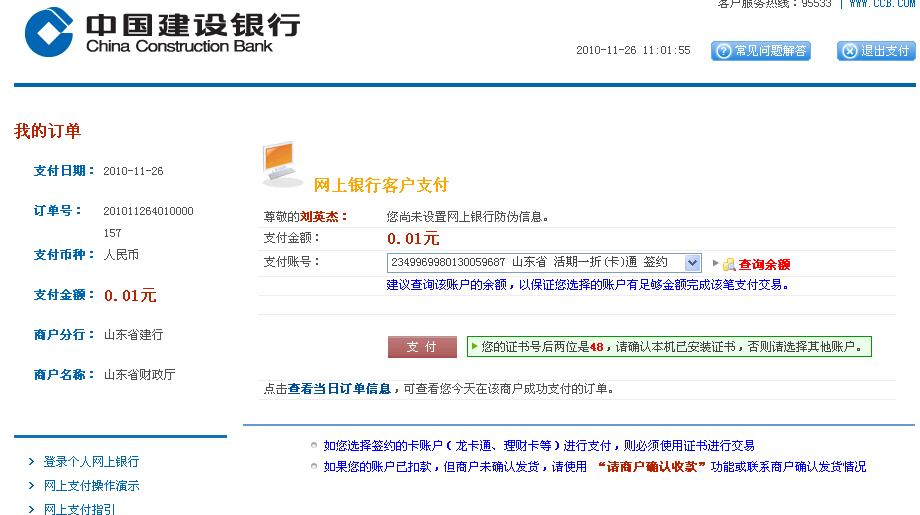Click the small gray triangle before 查询余额

coord(715,264)
